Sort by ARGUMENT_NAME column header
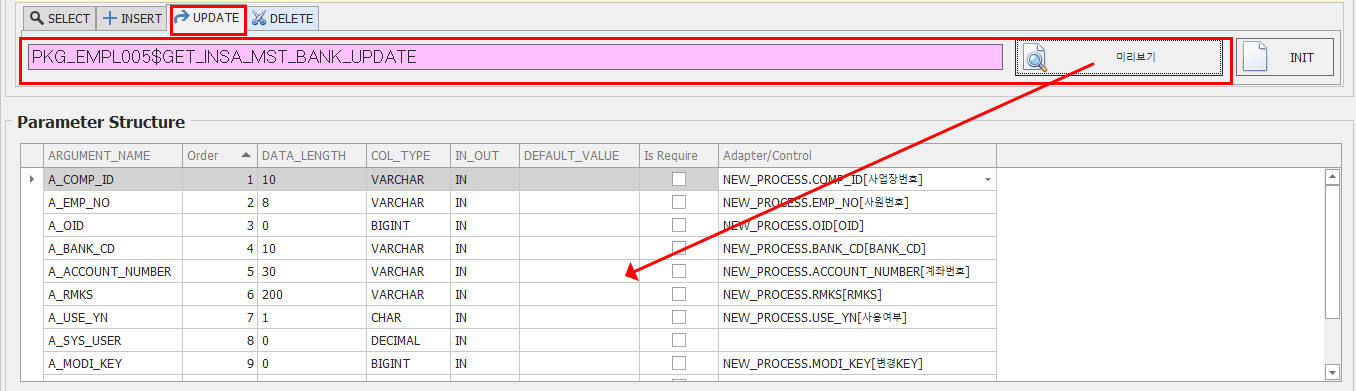This screenshot has width=1356, height=391. point(112,156)
